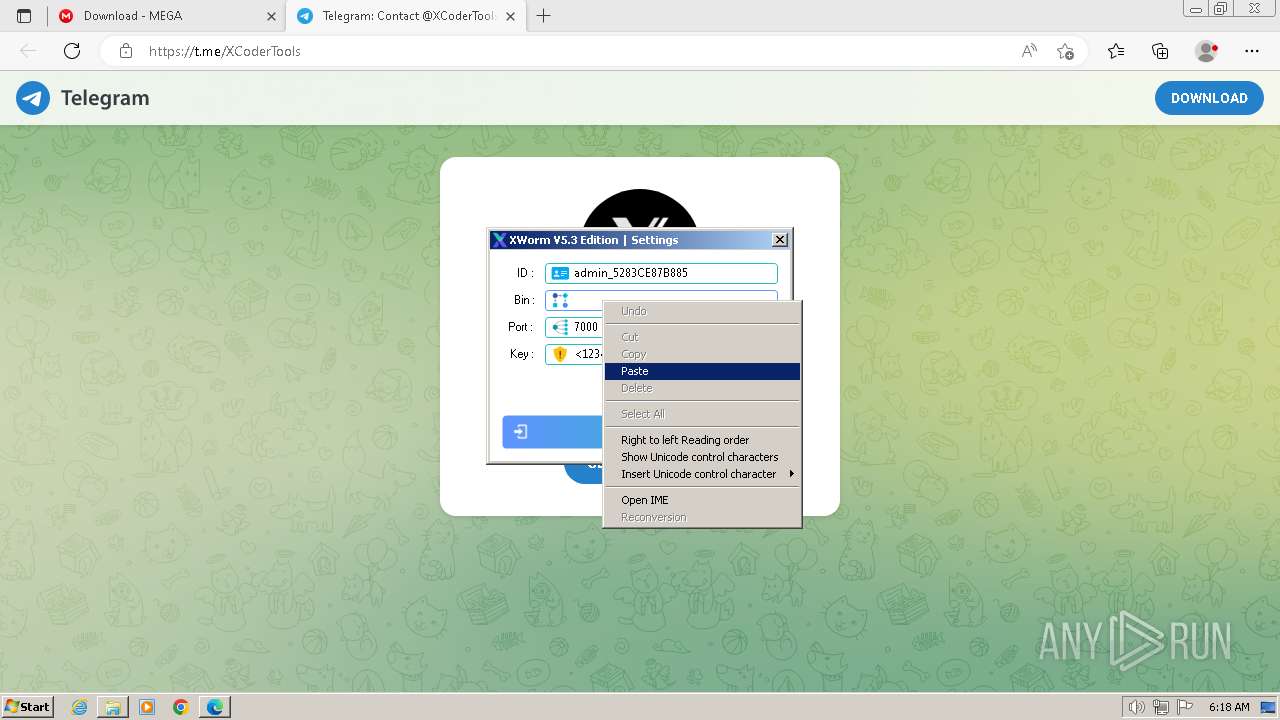Expand Insert Unicode control character submenu

[702, 474]
